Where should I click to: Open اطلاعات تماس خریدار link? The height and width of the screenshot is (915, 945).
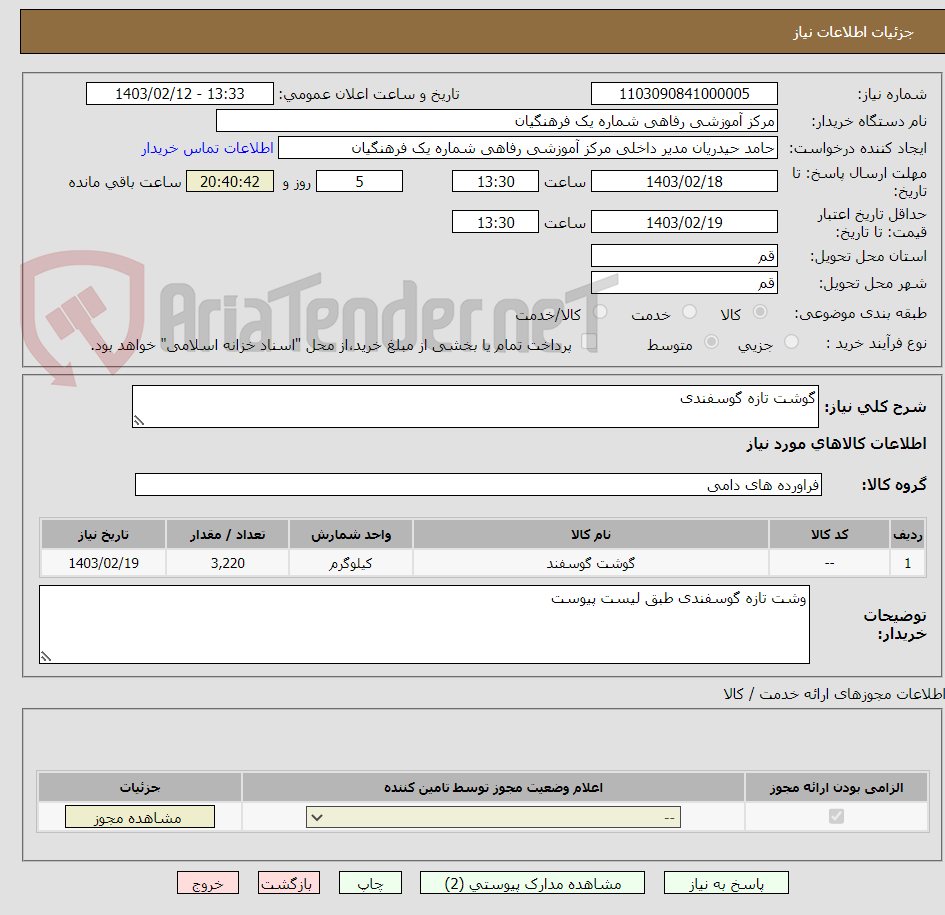(207, 148)
